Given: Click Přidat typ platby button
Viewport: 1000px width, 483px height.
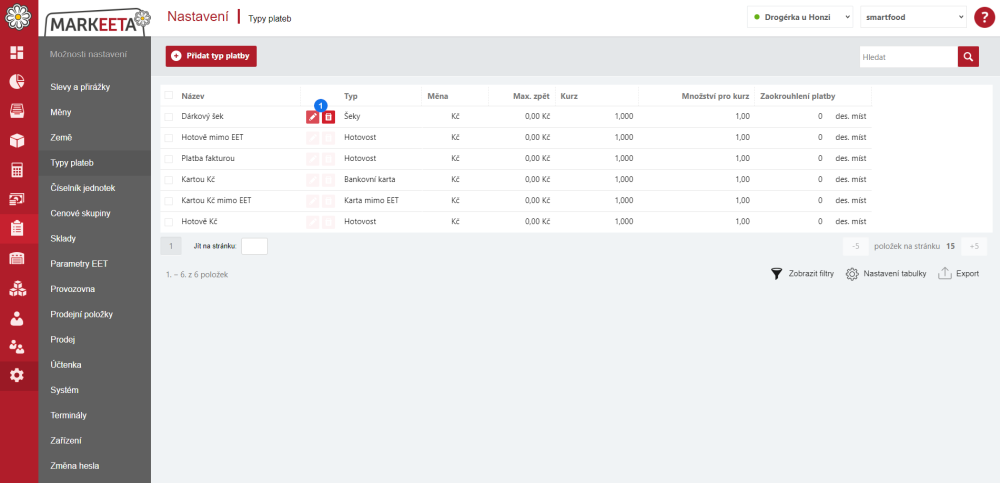Looking at the screenshot, I should (x=211, y=56).
